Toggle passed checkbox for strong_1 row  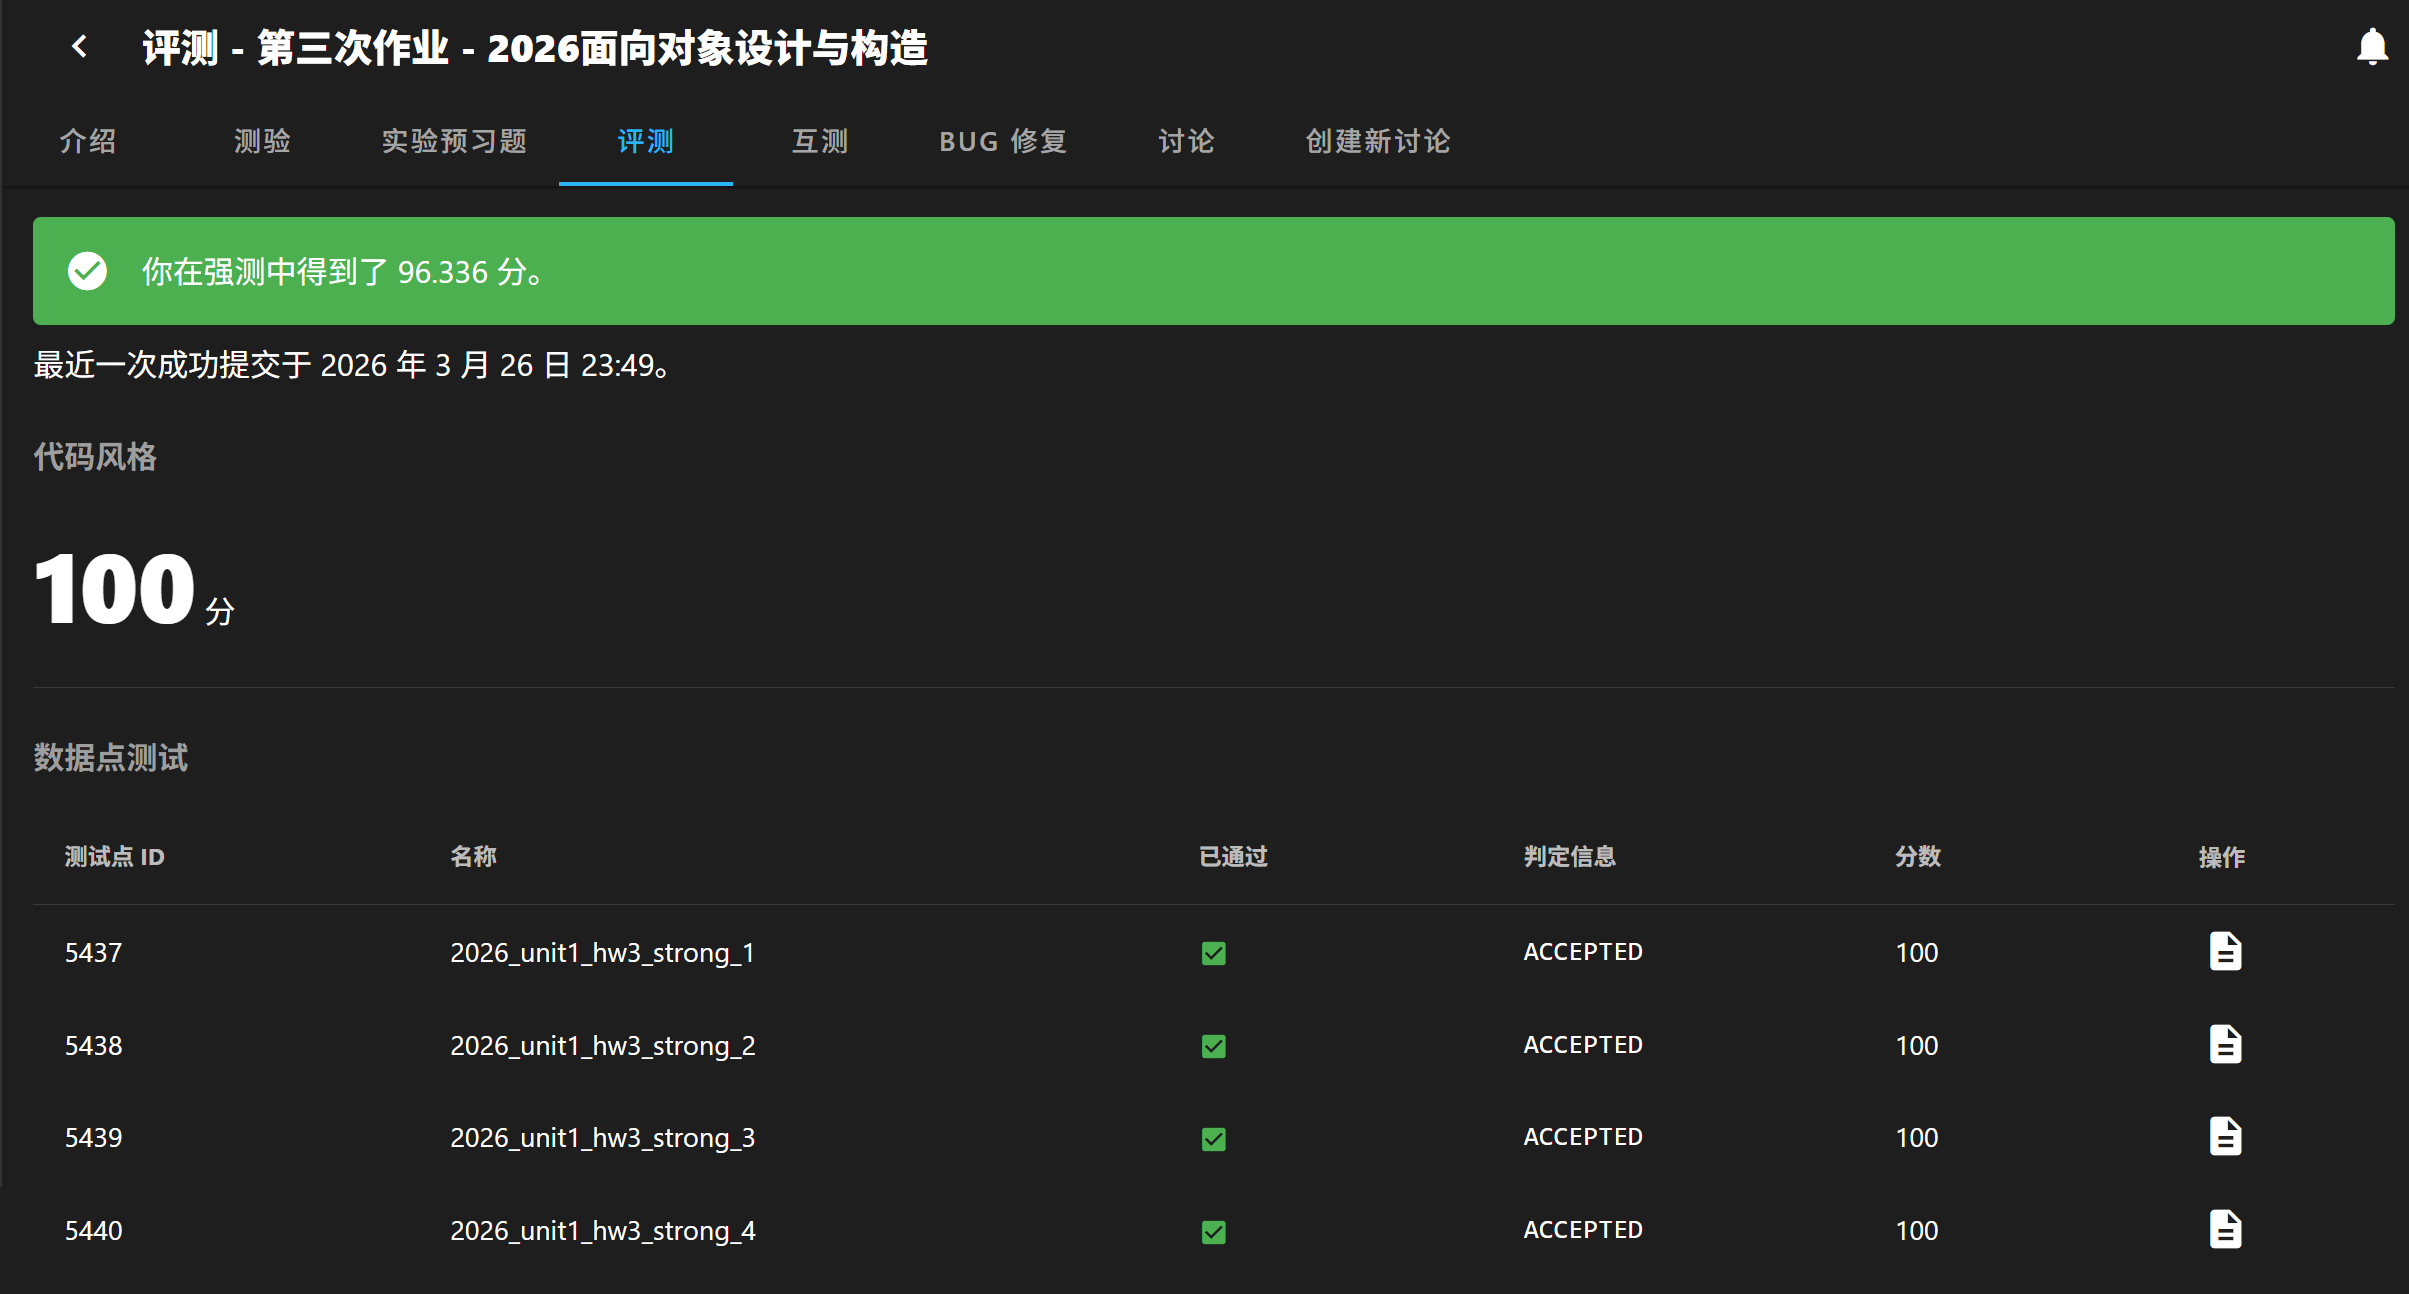pyautogui.click(x=1213, y=953)
